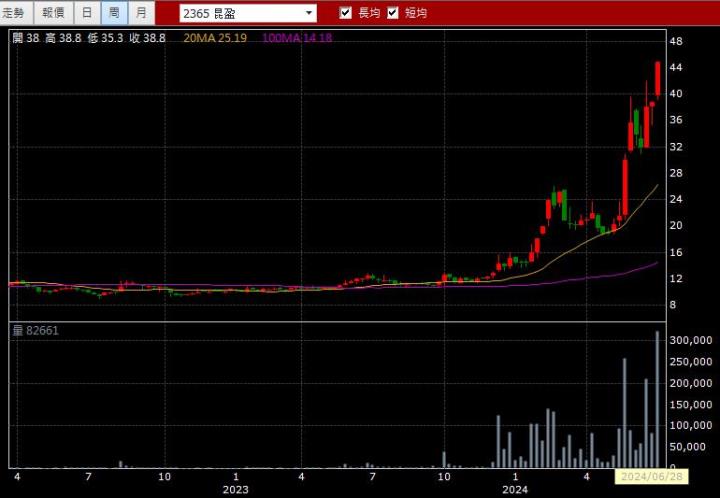
Task: Click the 2023 year label on time axis
Action: (235, 489)
